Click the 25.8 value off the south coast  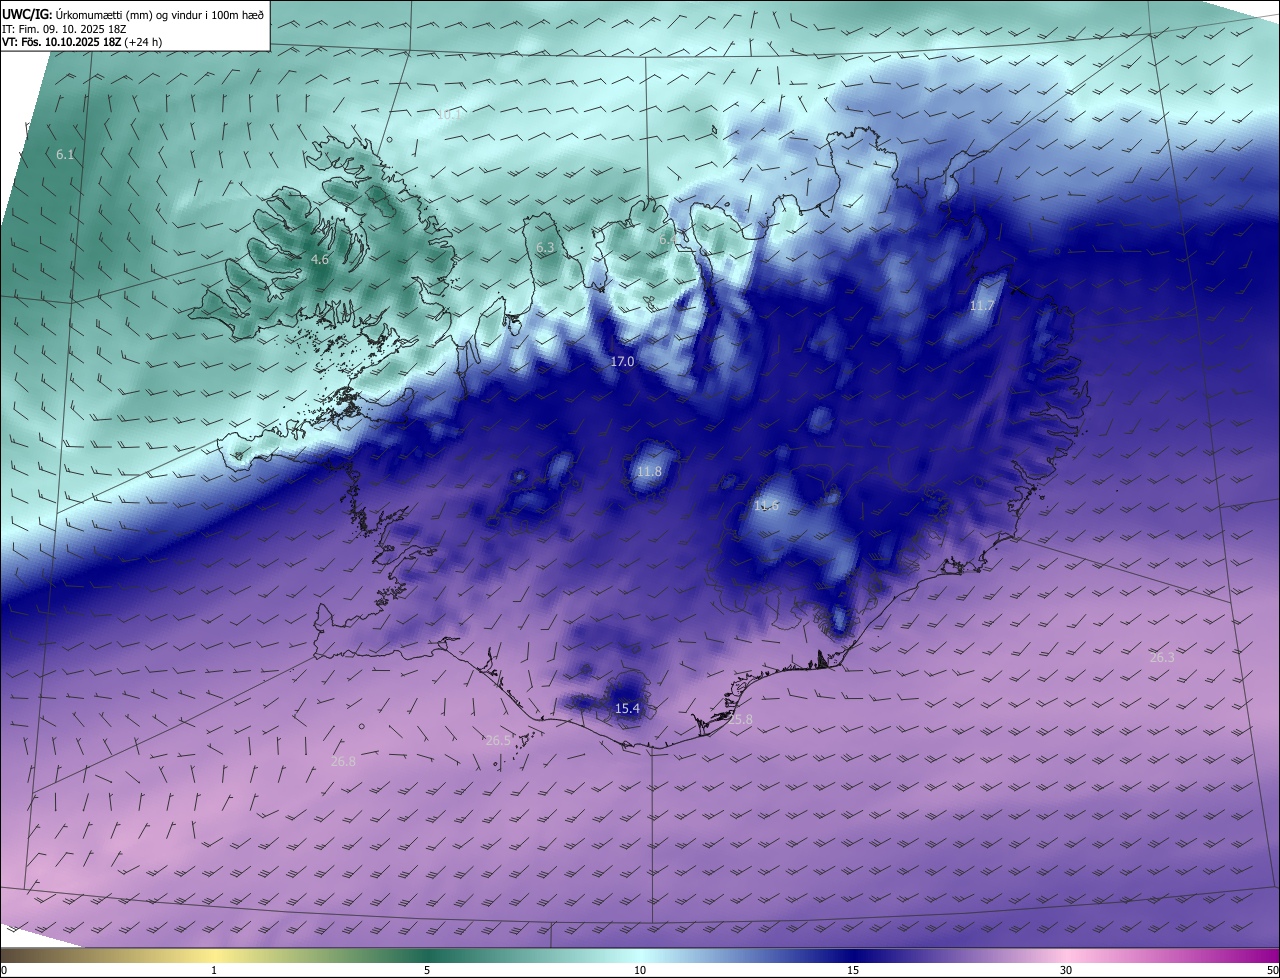740,719
